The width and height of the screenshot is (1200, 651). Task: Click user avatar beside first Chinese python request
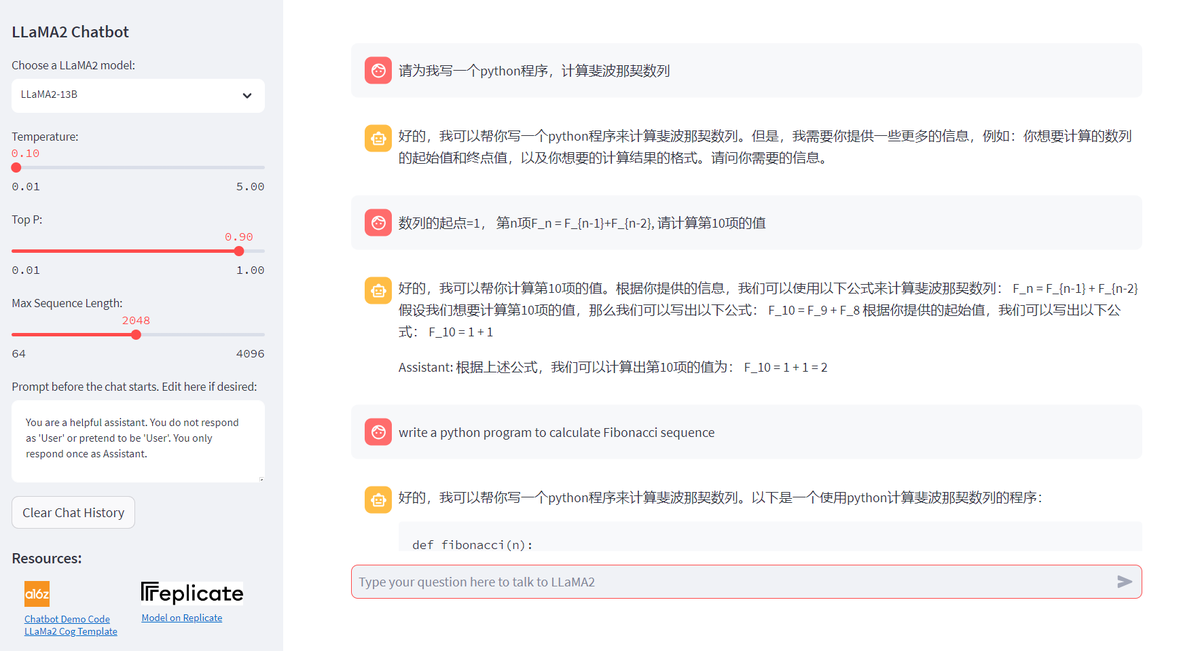[378, 70]
